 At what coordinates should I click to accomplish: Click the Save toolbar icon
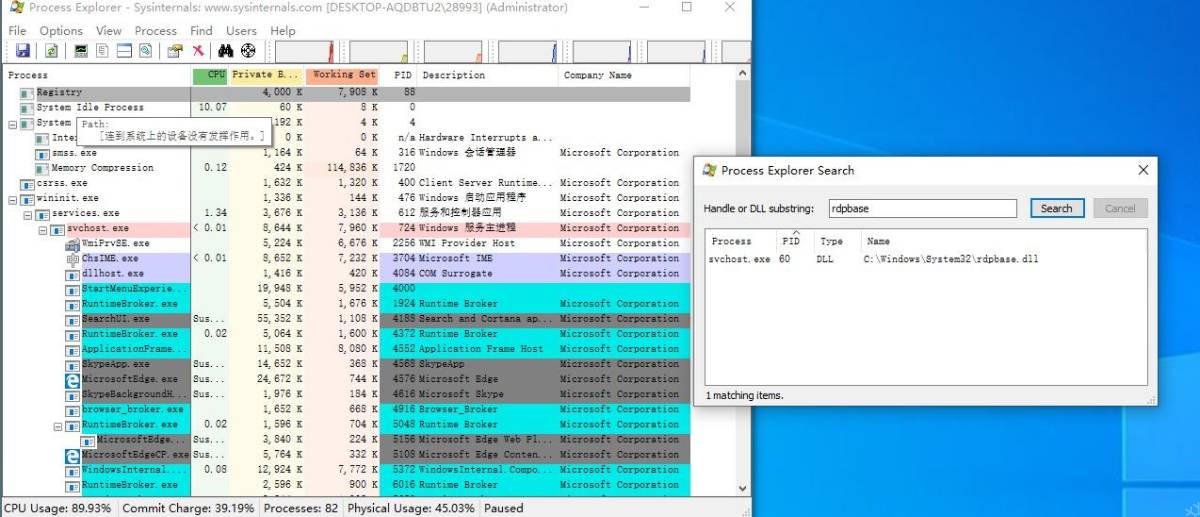pos(22,51)
